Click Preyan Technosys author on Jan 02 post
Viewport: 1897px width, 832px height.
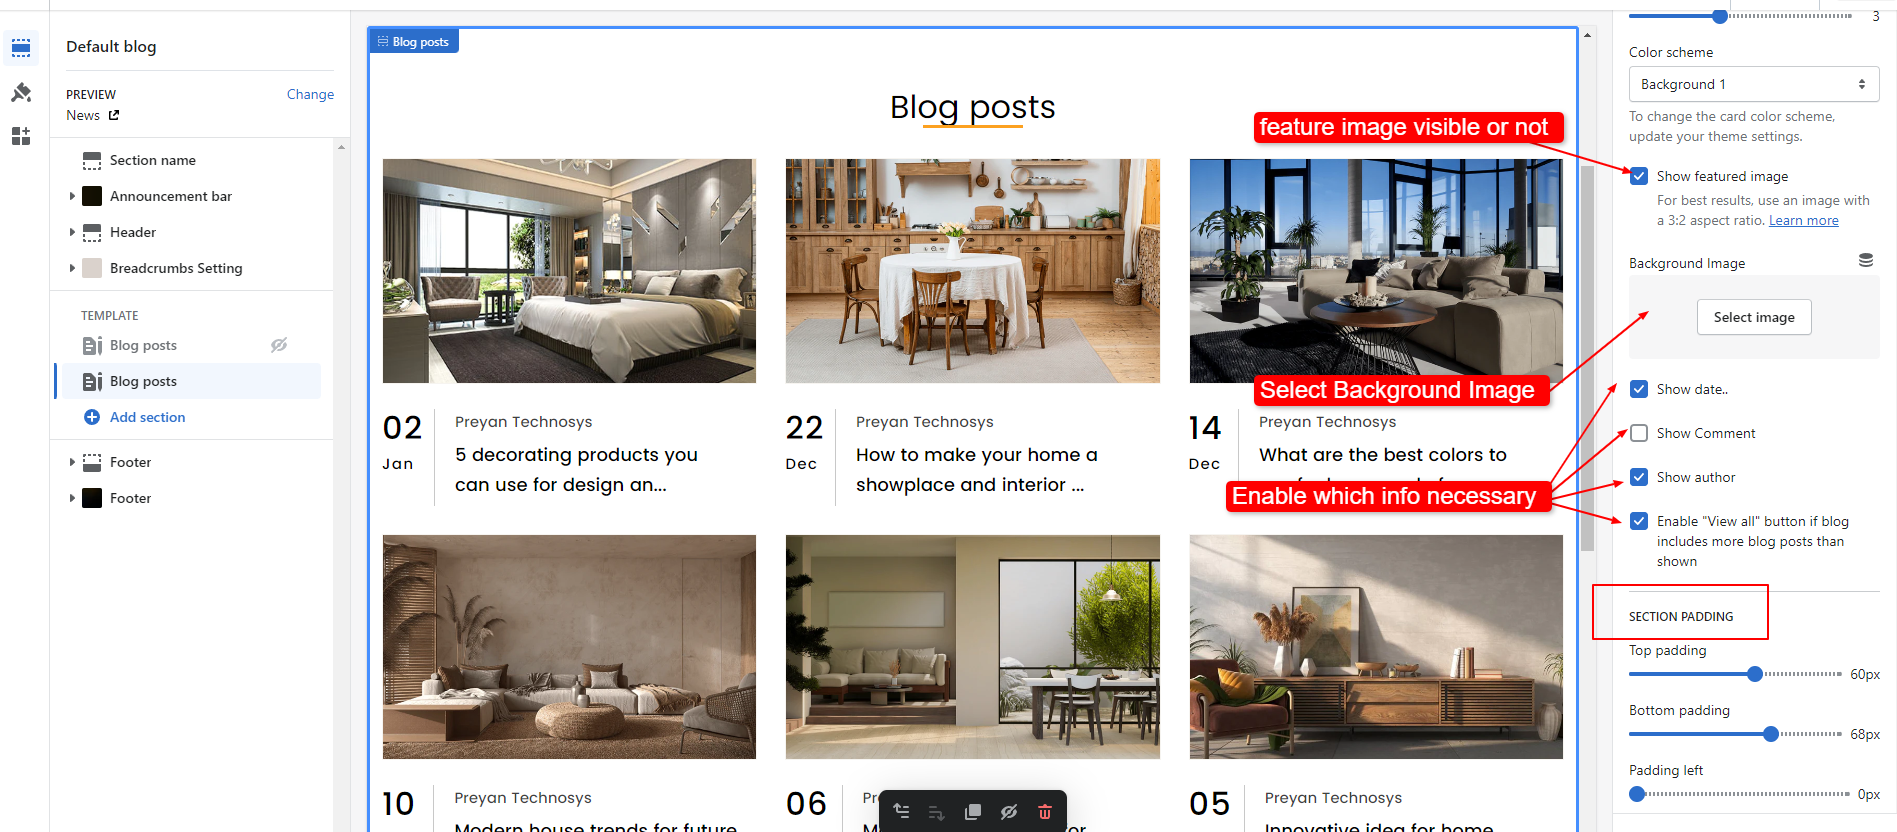(523, 422)
